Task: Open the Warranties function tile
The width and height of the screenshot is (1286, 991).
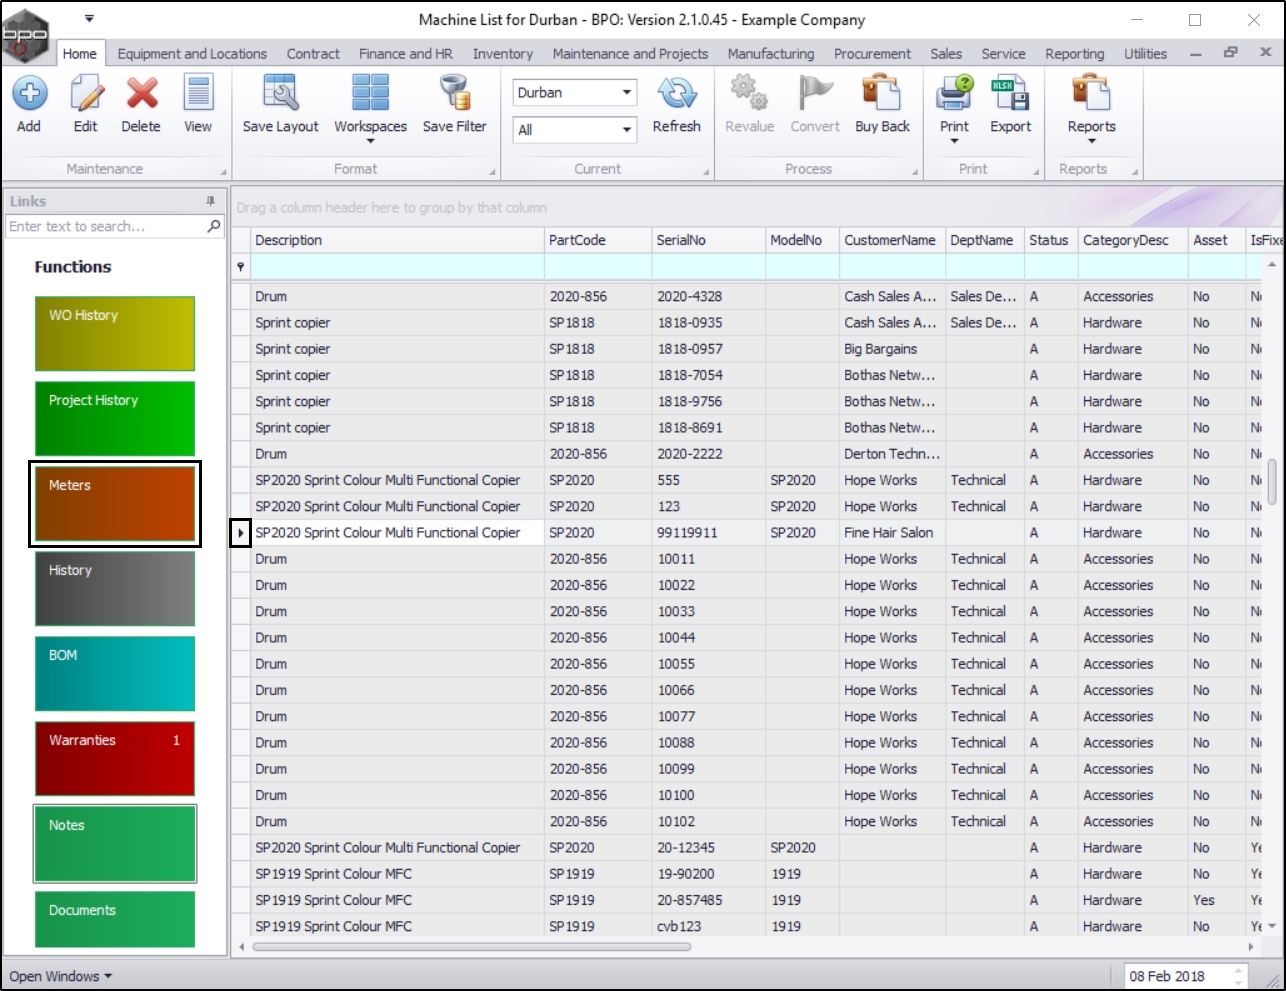Action: [115, 758]
